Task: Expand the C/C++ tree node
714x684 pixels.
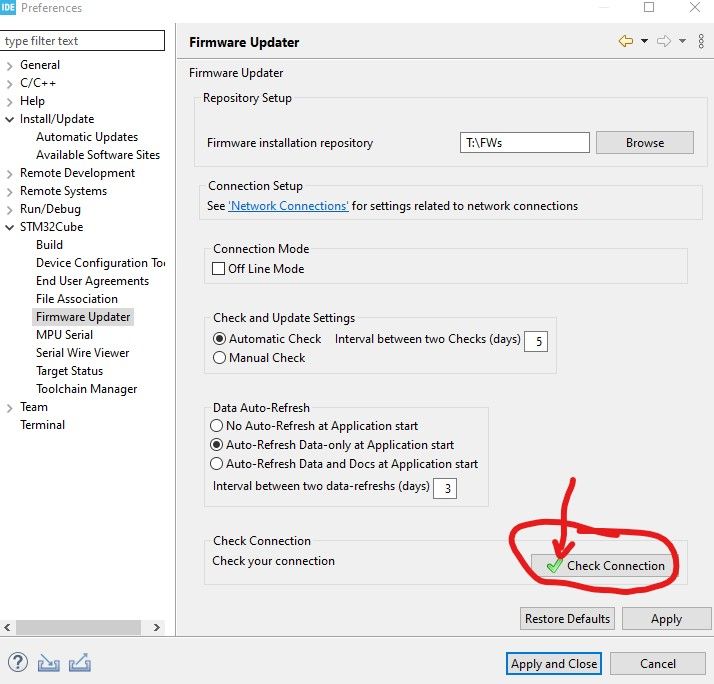Action: [x=9, y=84]
